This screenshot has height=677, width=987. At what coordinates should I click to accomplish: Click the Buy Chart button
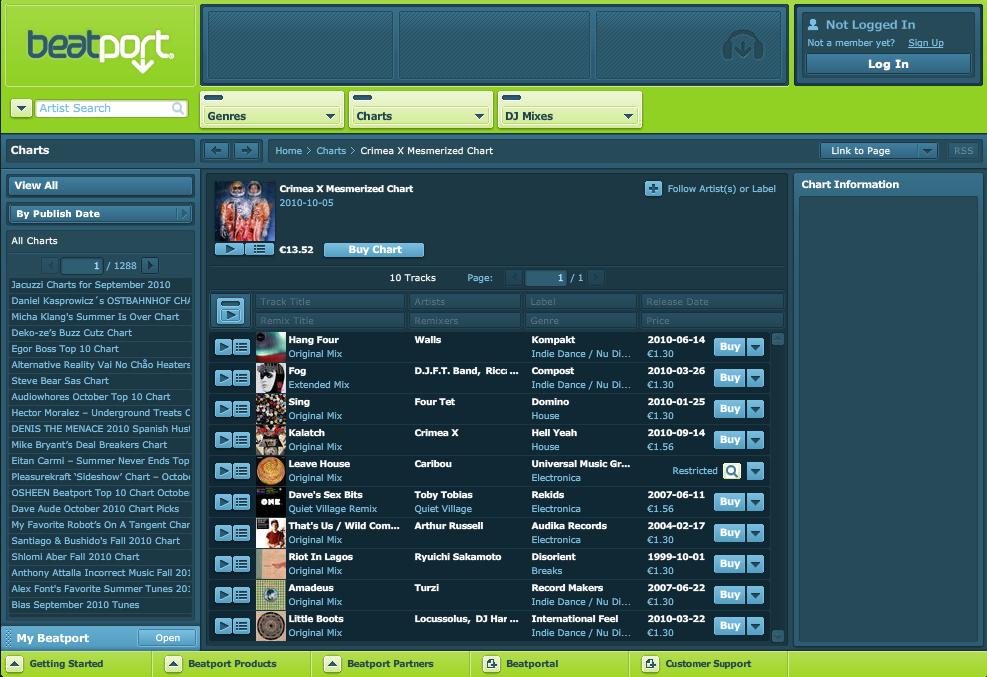[374, 249]
